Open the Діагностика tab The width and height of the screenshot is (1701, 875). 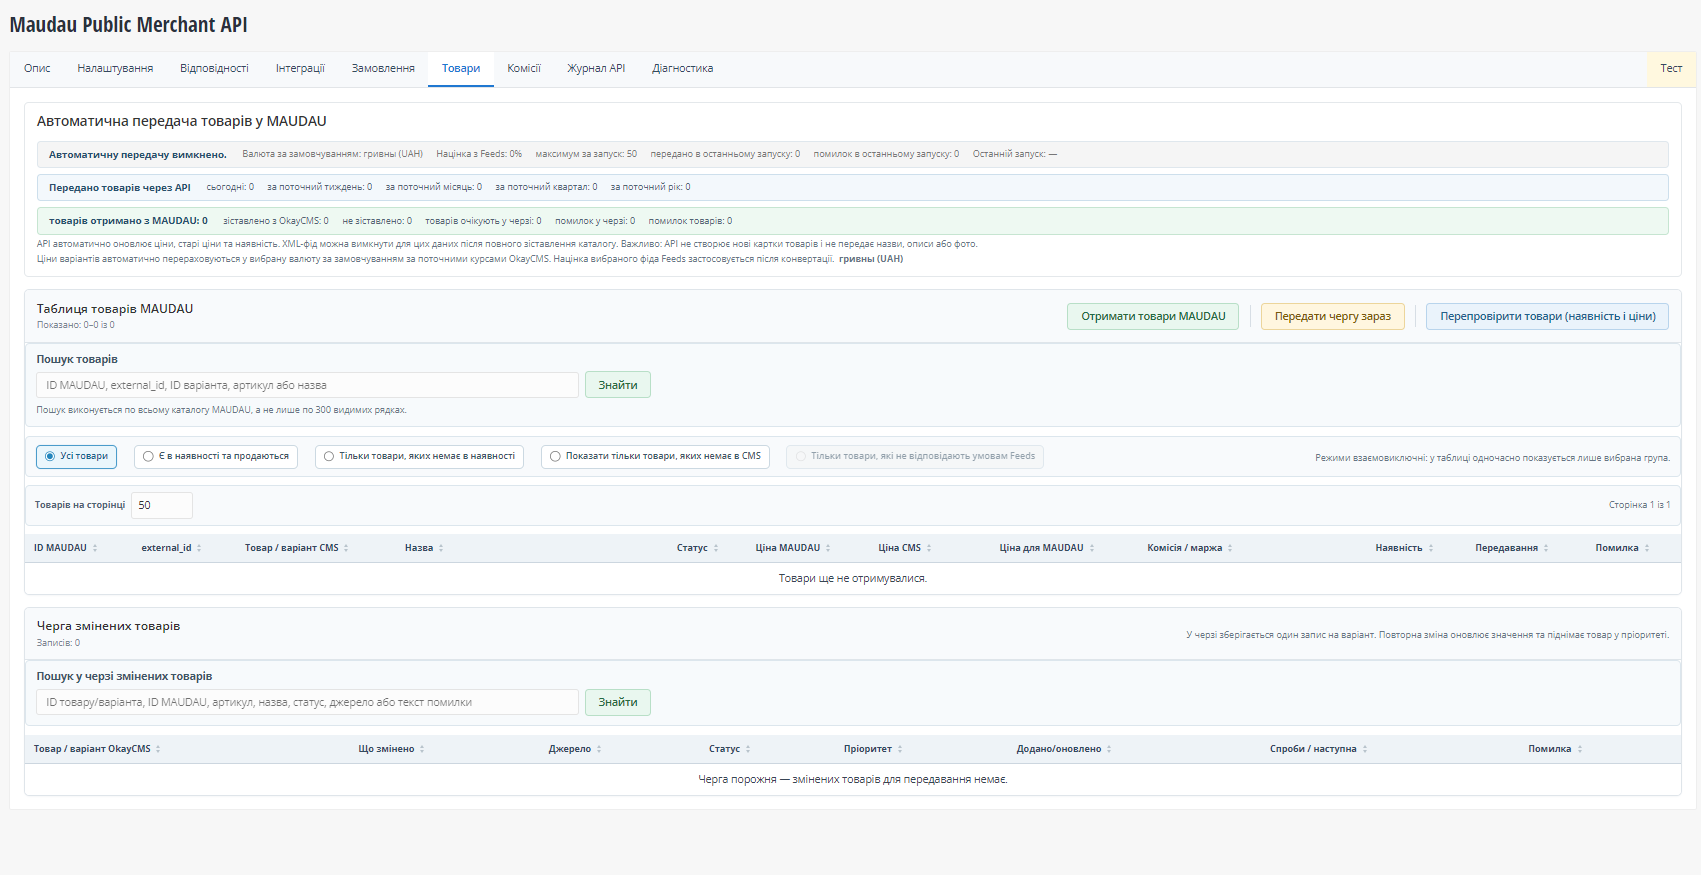[x=683, y=68]
